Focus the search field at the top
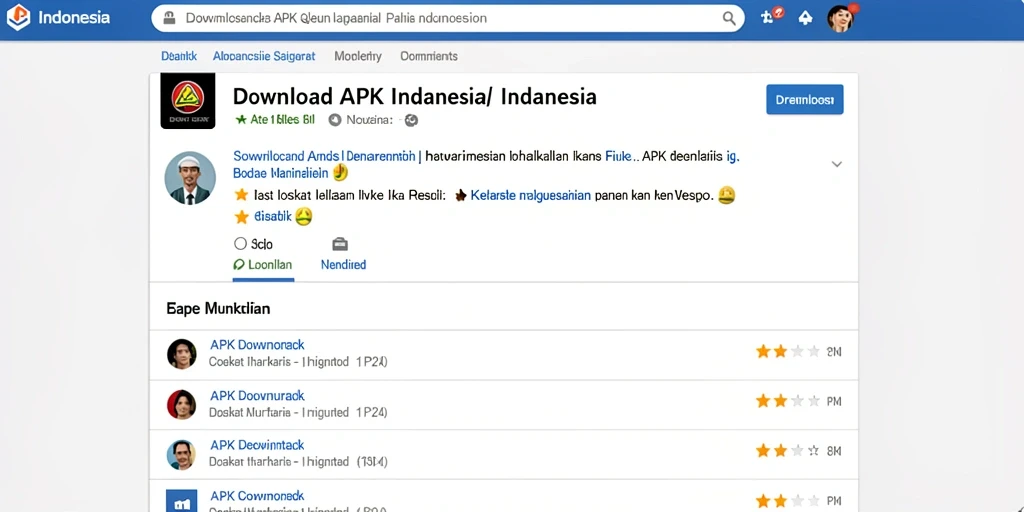Image resolution: width=1024 pixels, height=512 pixels. coord(448,18)
